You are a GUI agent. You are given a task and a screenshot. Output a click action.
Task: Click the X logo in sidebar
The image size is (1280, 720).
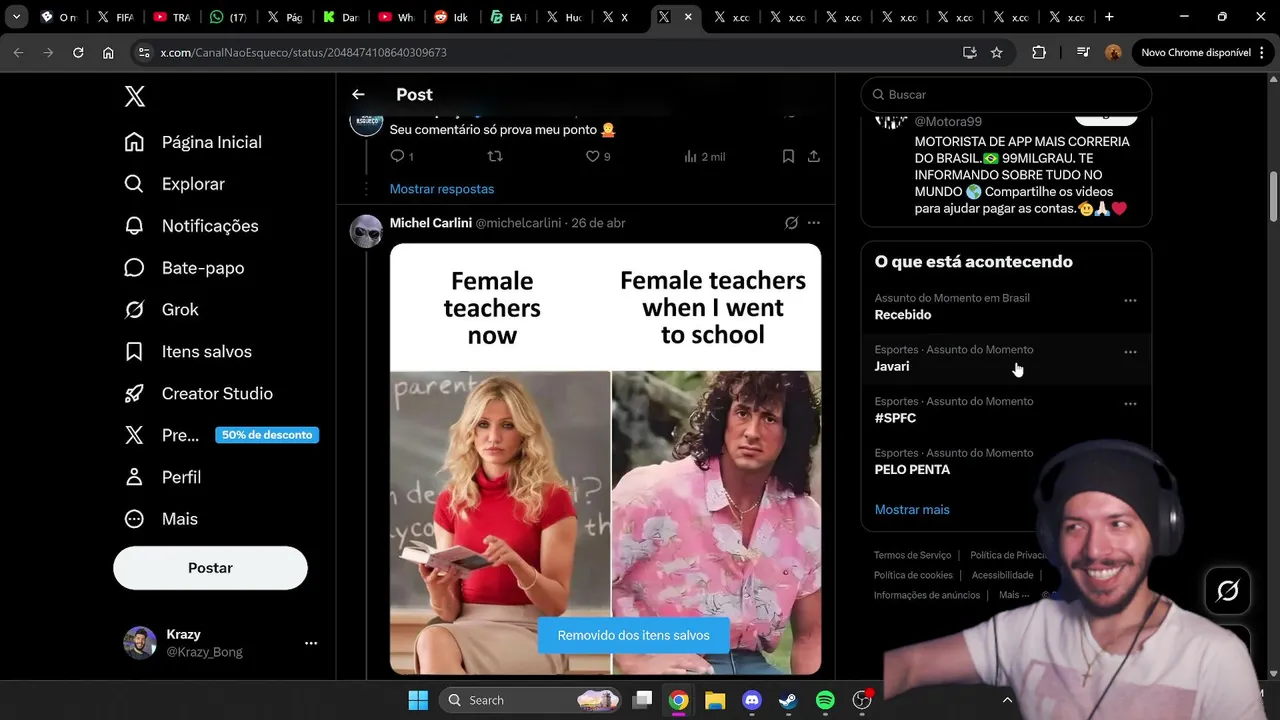135,96
